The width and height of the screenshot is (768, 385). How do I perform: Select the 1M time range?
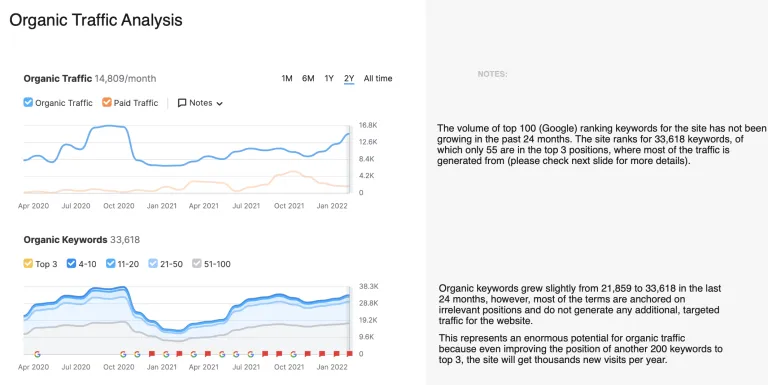287,78
